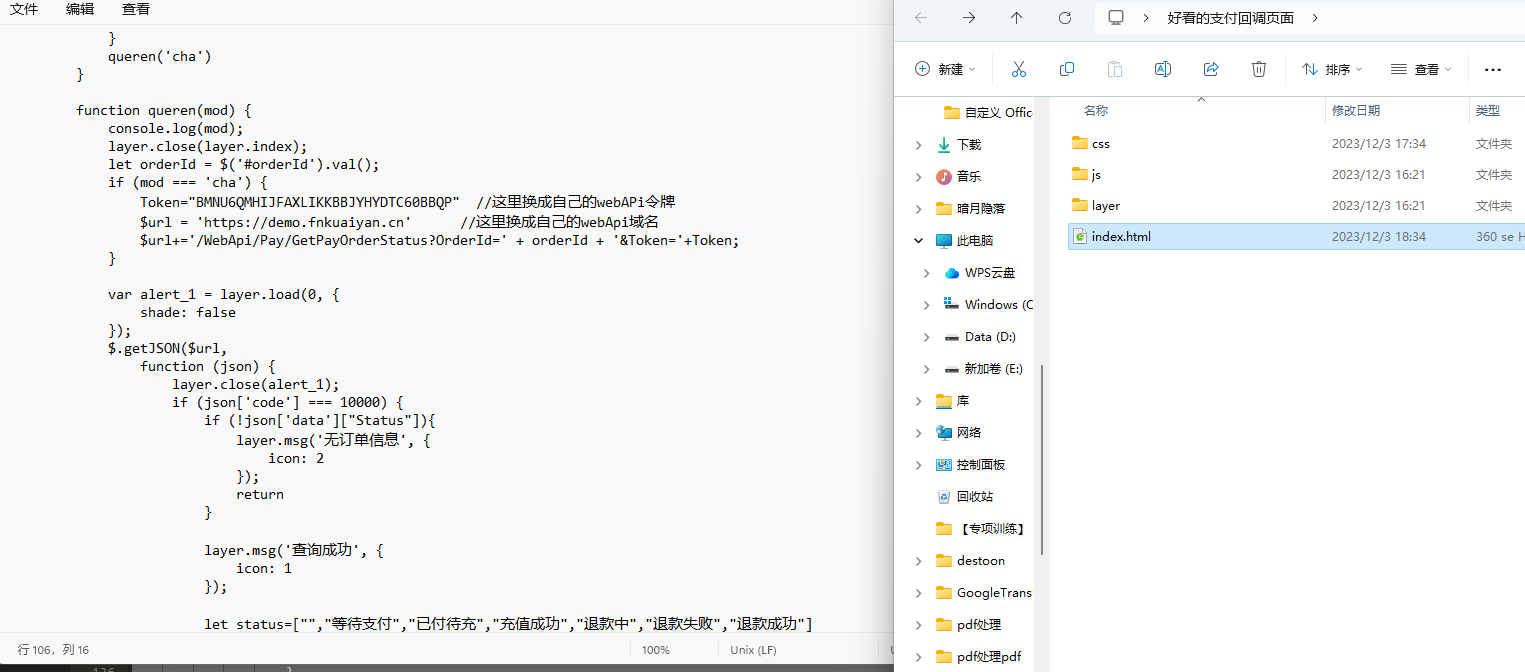Image resolution: width=1525 pixels, height=672 pixels.
Task: Click the back navigation arrow
Action: [921, 18]
